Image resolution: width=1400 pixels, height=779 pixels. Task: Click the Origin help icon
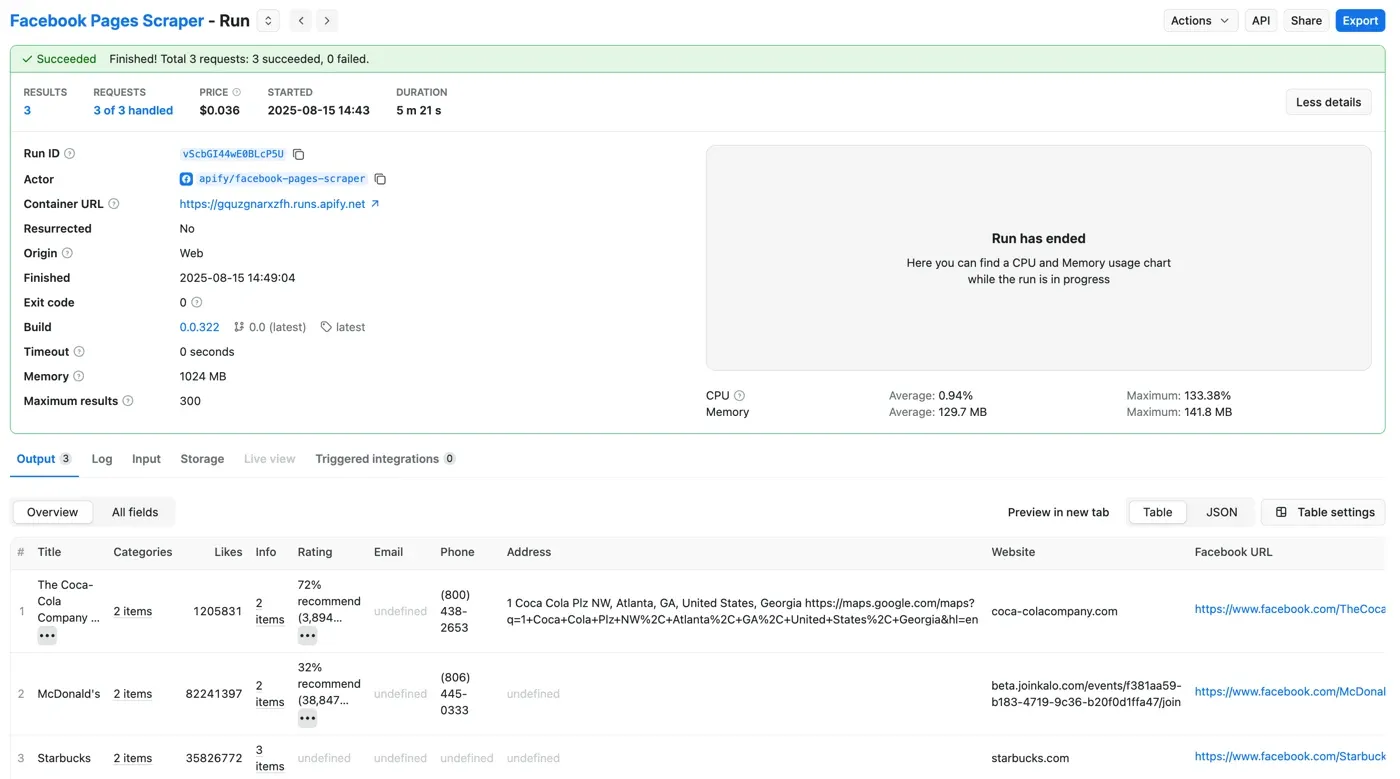(67, 253)
